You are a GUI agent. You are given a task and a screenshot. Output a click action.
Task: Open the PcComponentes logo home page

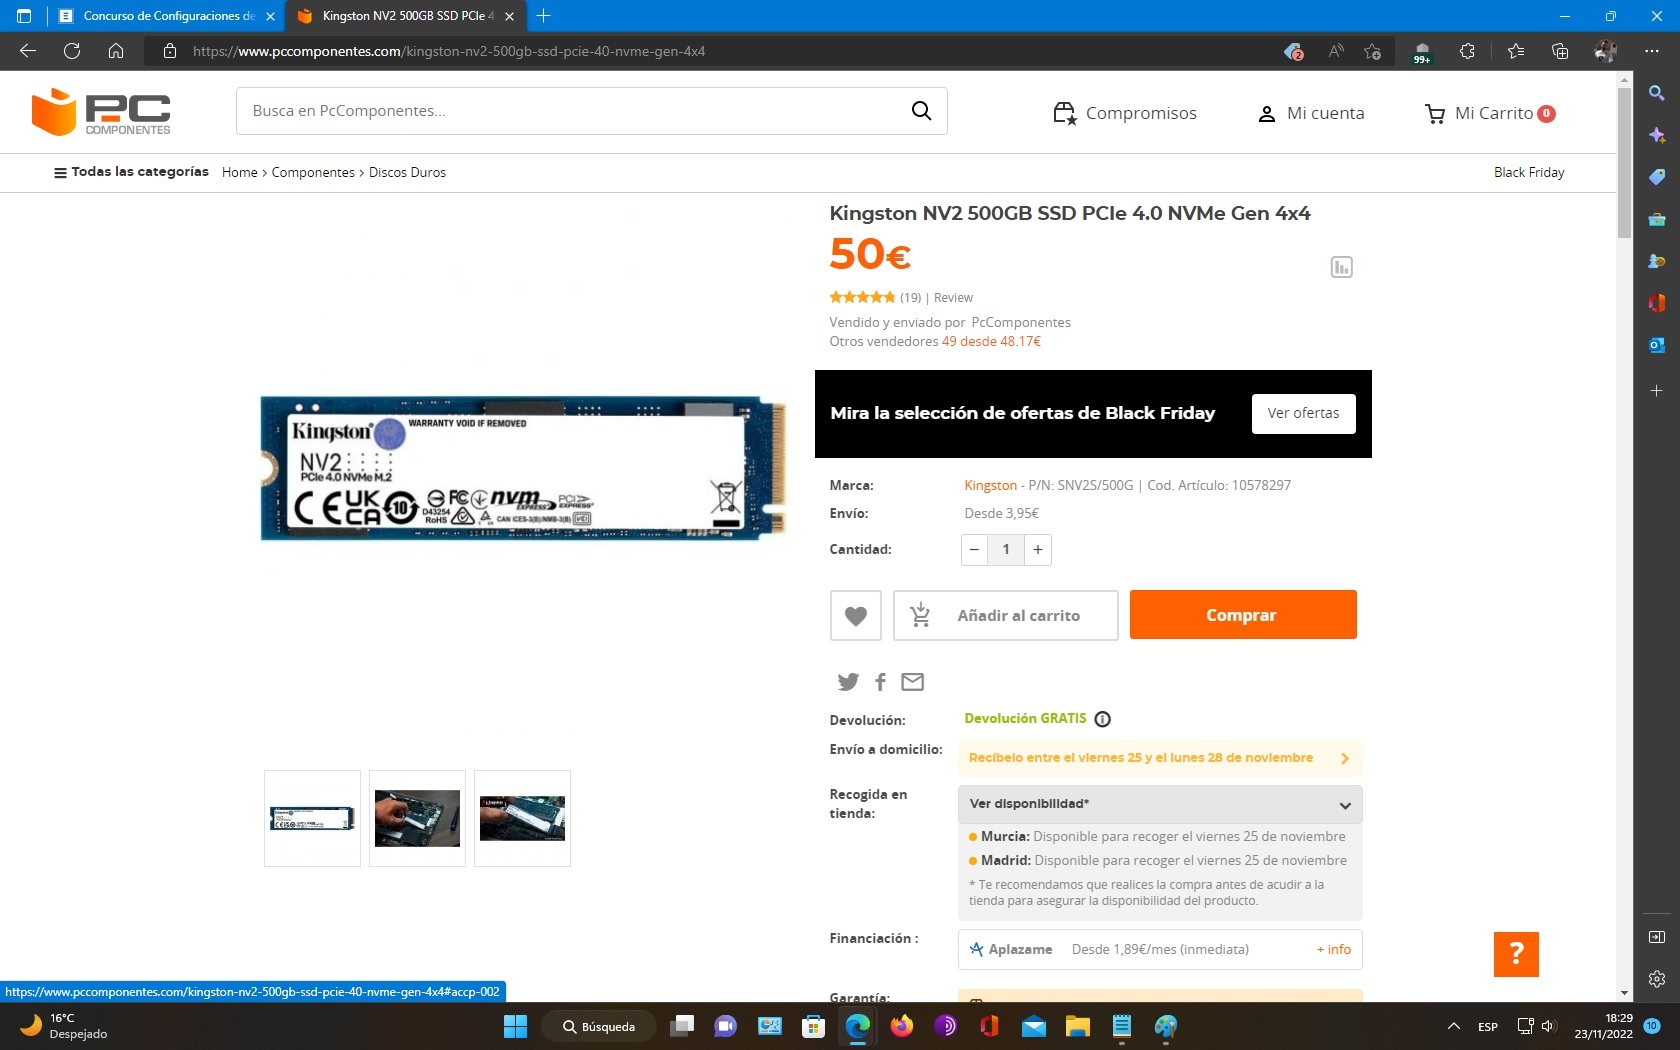tap(101, 112)
